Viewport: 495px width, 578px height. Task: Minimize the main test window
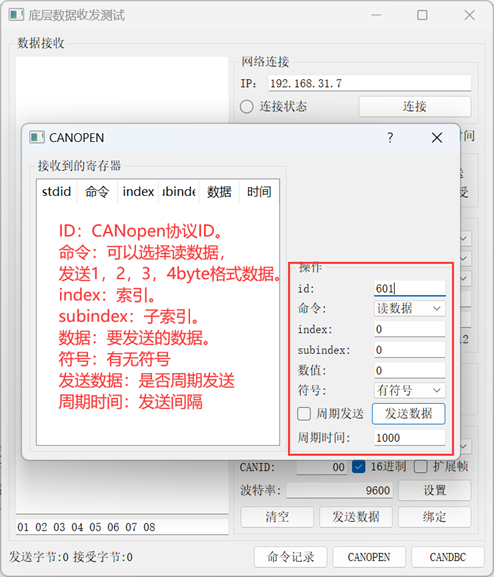pos(376,15)
